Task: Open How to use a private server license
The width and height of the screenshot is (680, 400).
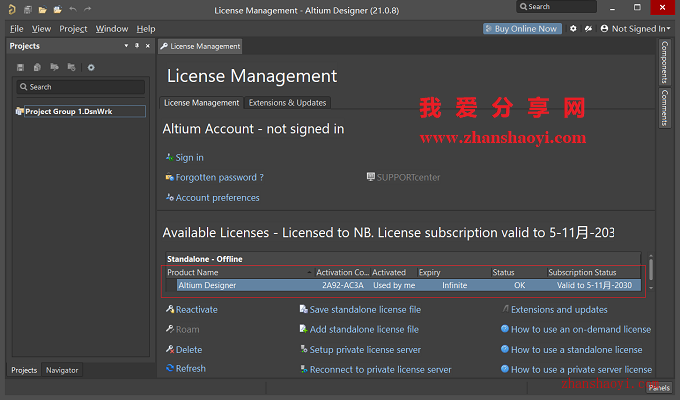Action: [581, 370]
